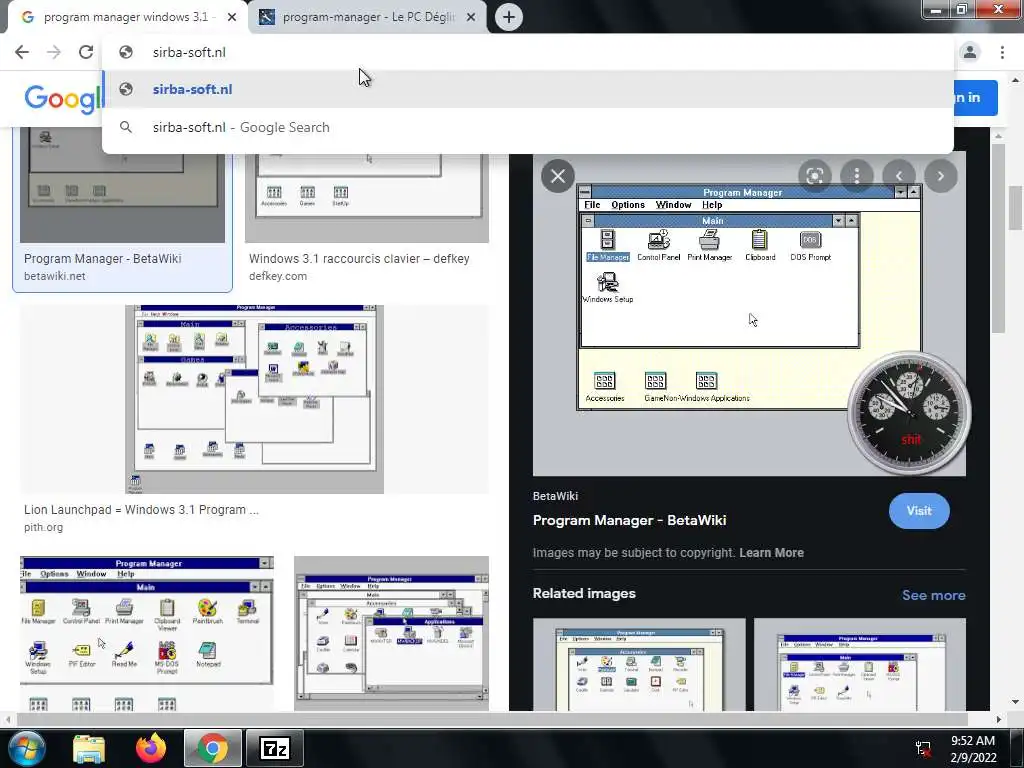1024x768 pixels.
Task: Open 'Lion Launchpad' pith.org image result
Action: pos(254,399)
